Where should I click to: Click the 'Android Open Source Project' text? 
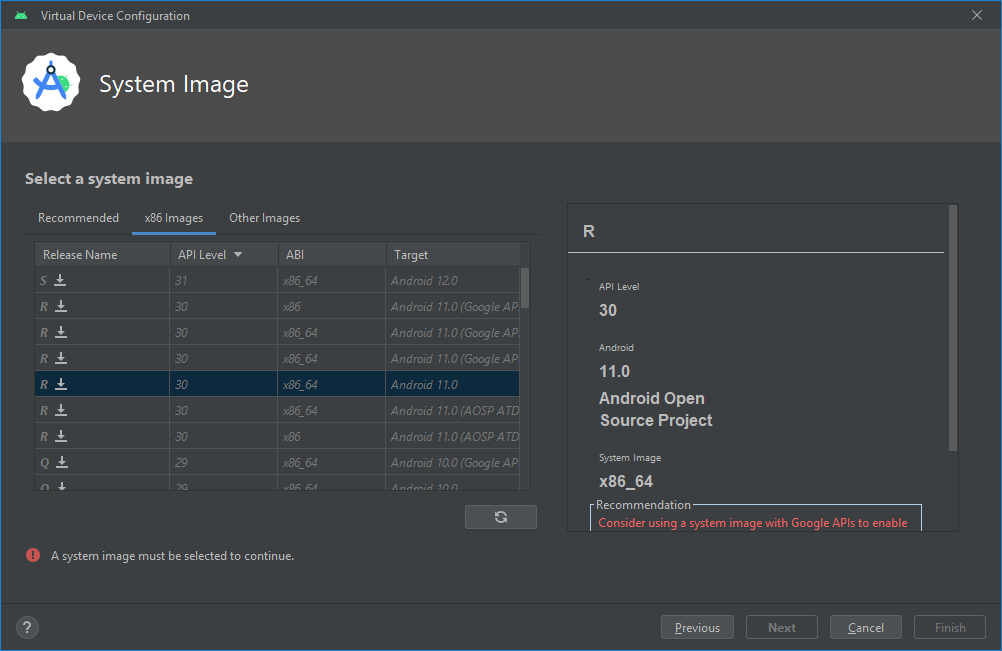[656, 409]
